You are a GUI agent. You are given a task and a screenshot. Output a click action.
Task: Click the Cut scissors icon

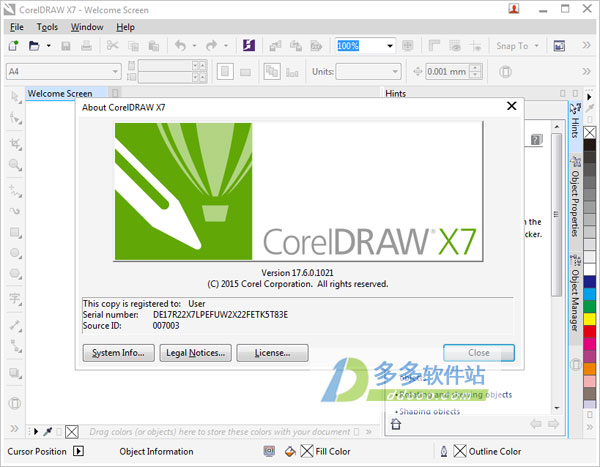[112, 46]
